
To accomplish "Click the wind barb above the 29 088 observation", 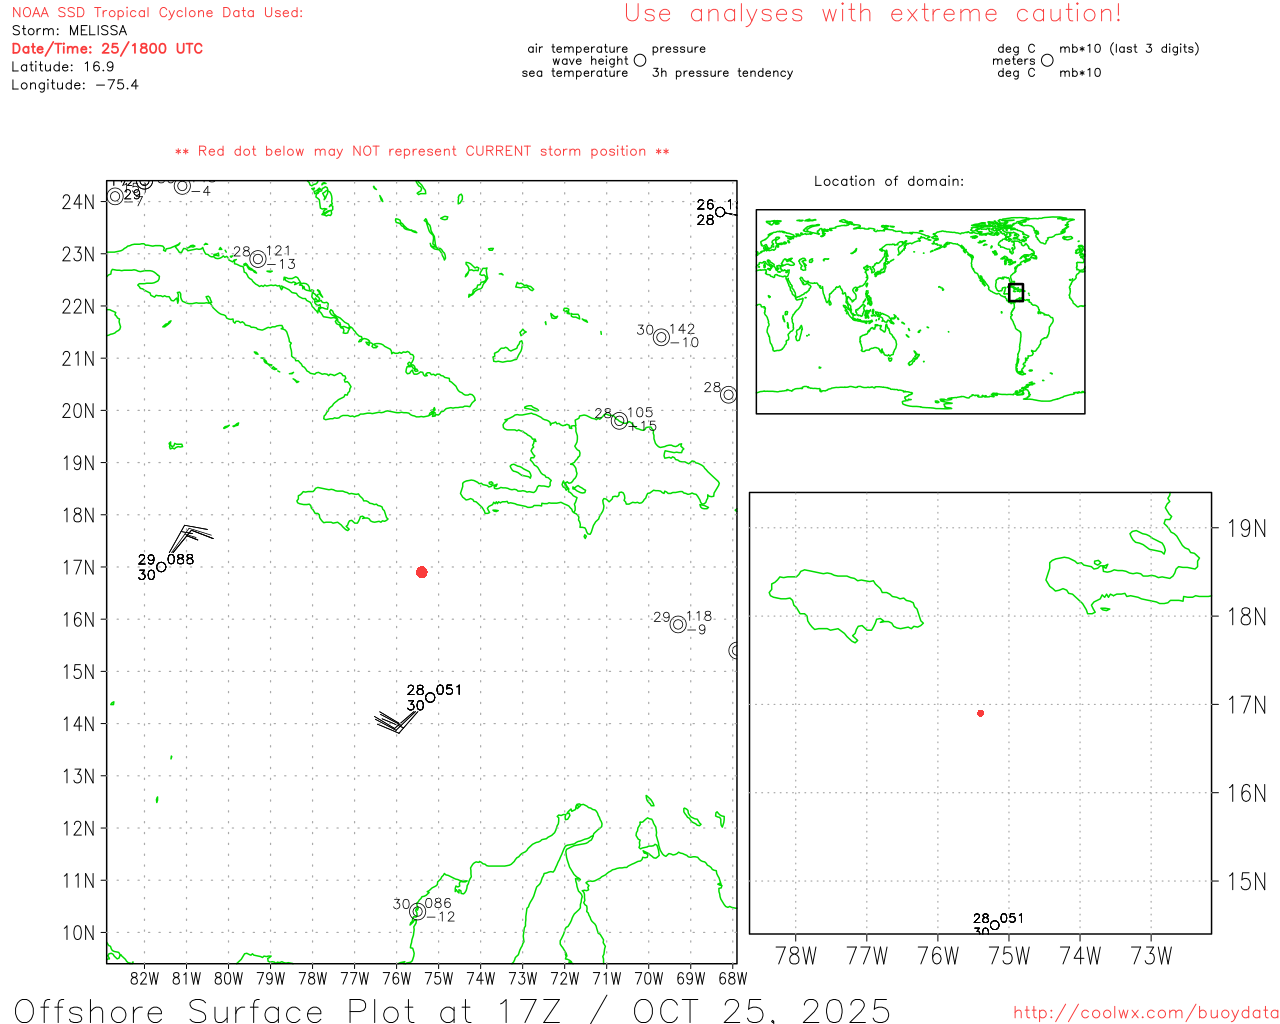I will tap(190, 539).
